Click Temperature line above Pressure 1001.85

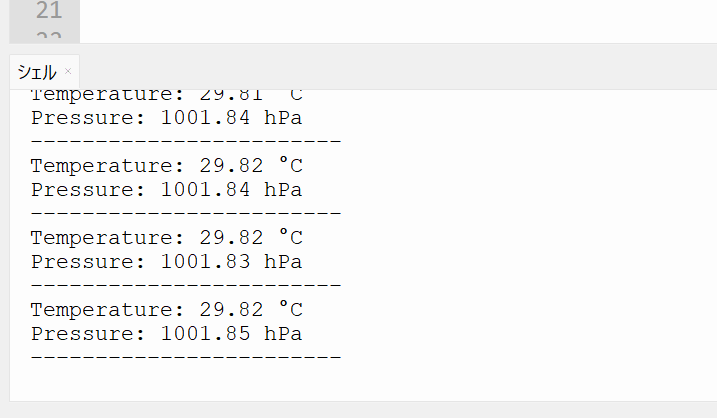(x=166, y=310)
